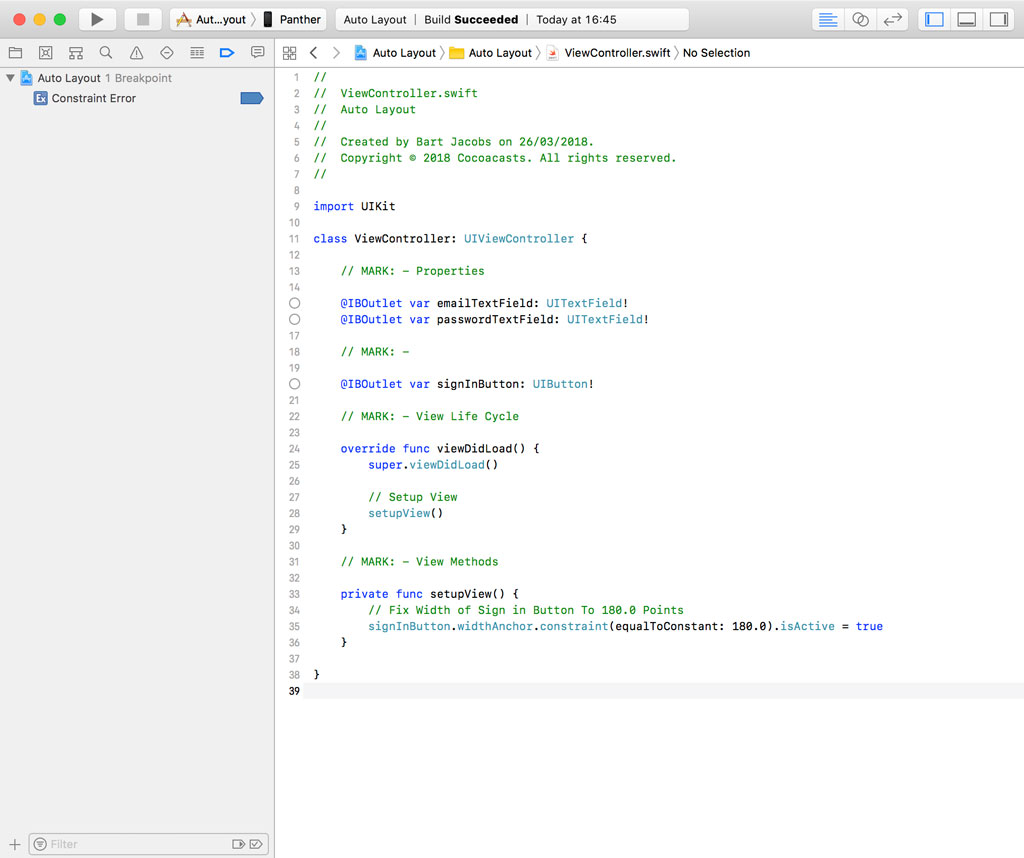Screen dimensions: 1024x858
Task: Show the debug area panel
Action: 968,19
